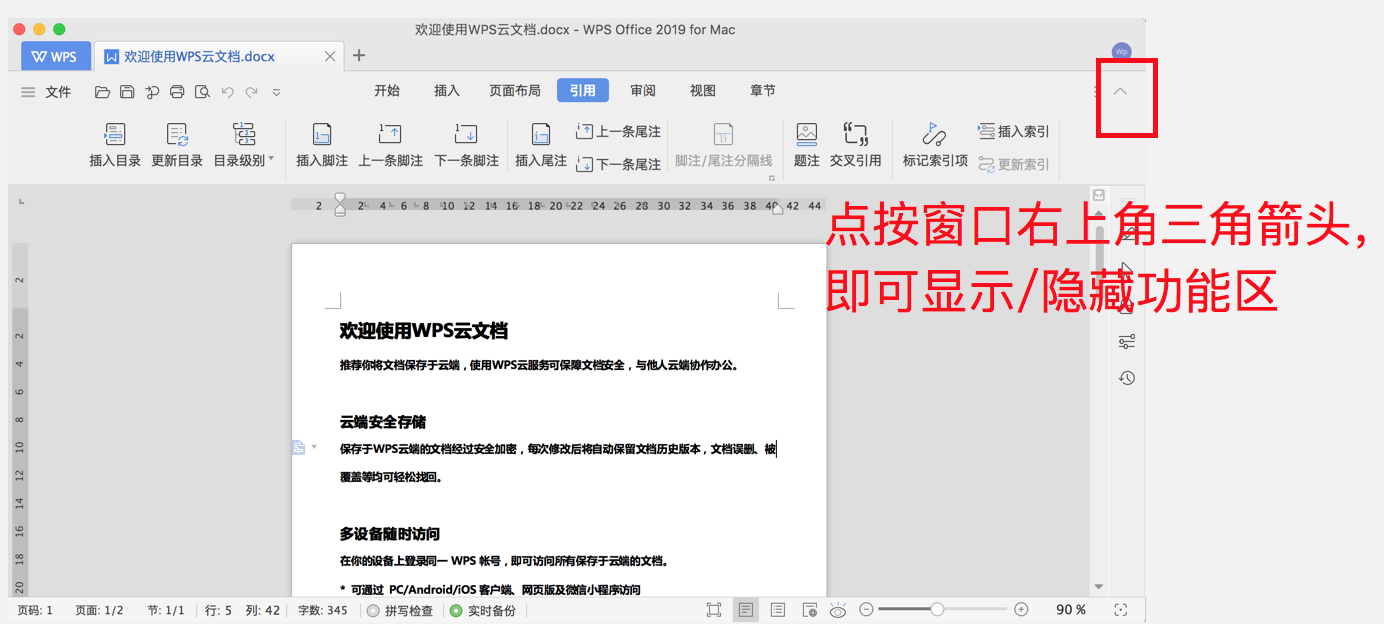Toggle 拼写检查 spell check option
The height and width of the screenshot is (624, 1384).
400,610
